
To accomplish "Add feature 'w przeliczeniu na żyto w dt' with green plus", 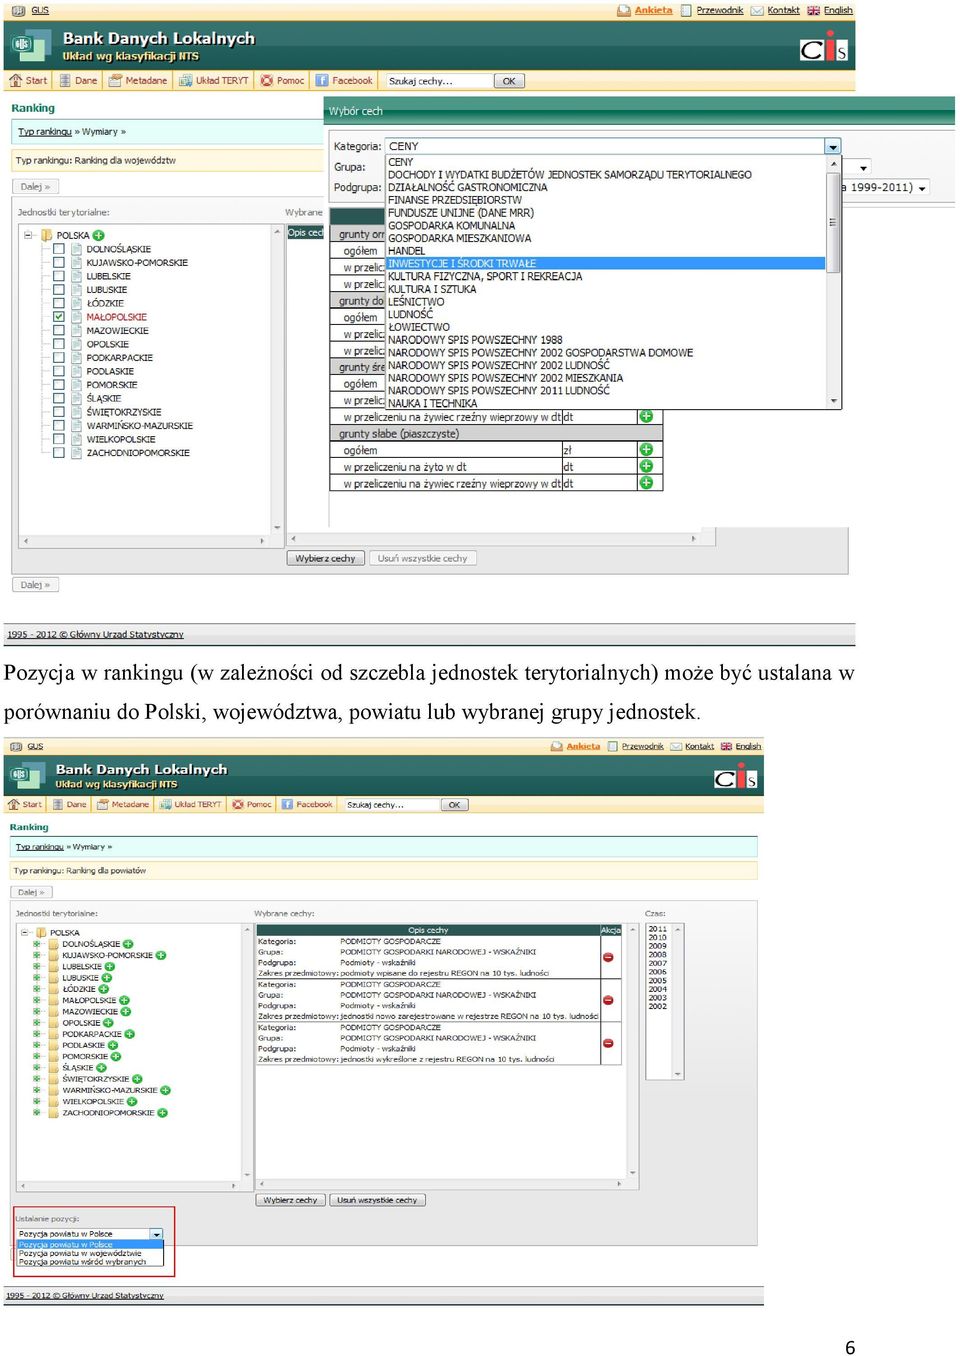I will pos(646,466).
